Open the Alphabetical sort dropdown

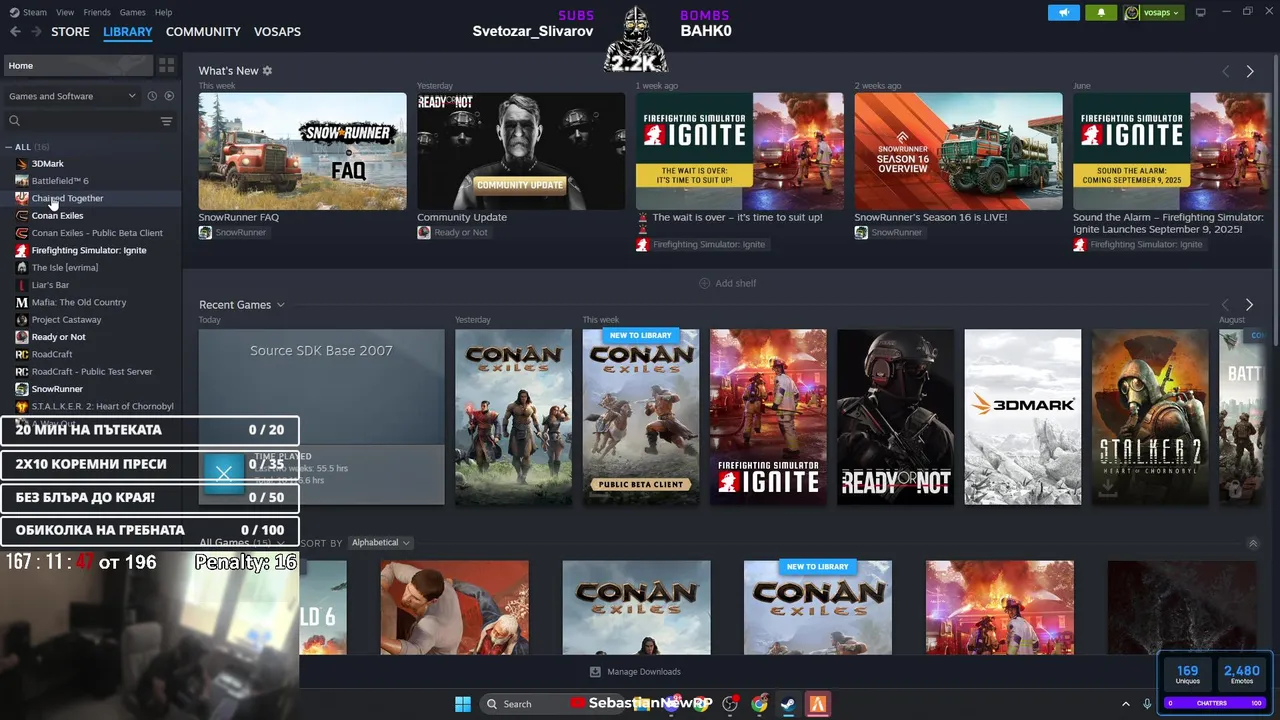click(x=380, y=543)
